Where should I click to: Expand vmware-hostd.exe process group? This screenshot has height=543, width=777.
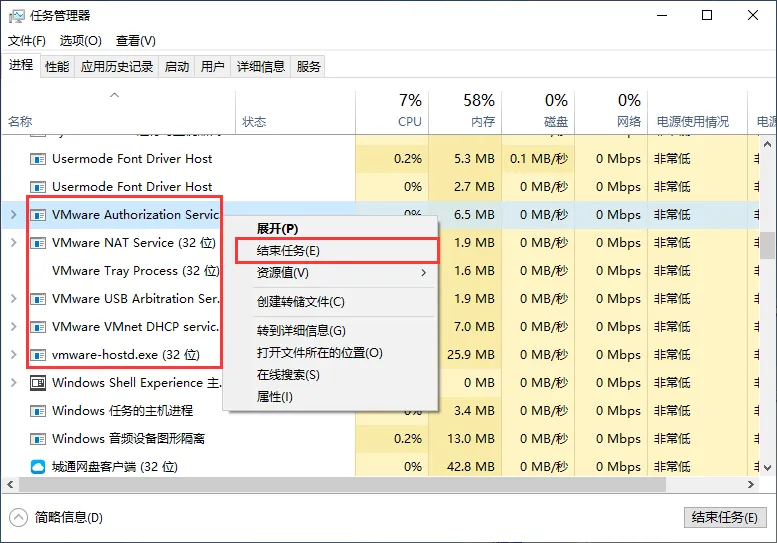(x=14, y=355)
